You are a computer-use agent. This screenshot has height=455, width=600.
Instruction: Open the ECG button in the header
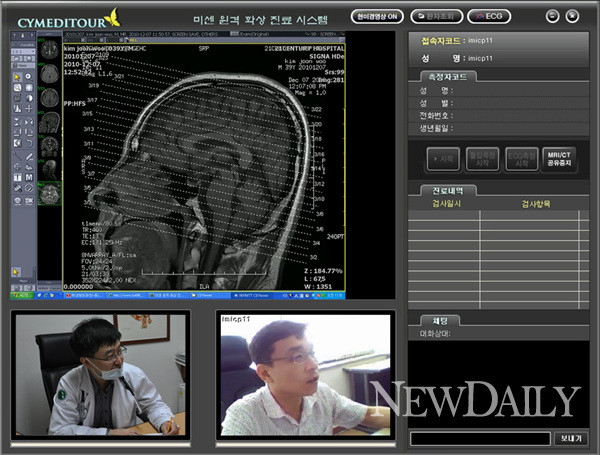point(489,16)
